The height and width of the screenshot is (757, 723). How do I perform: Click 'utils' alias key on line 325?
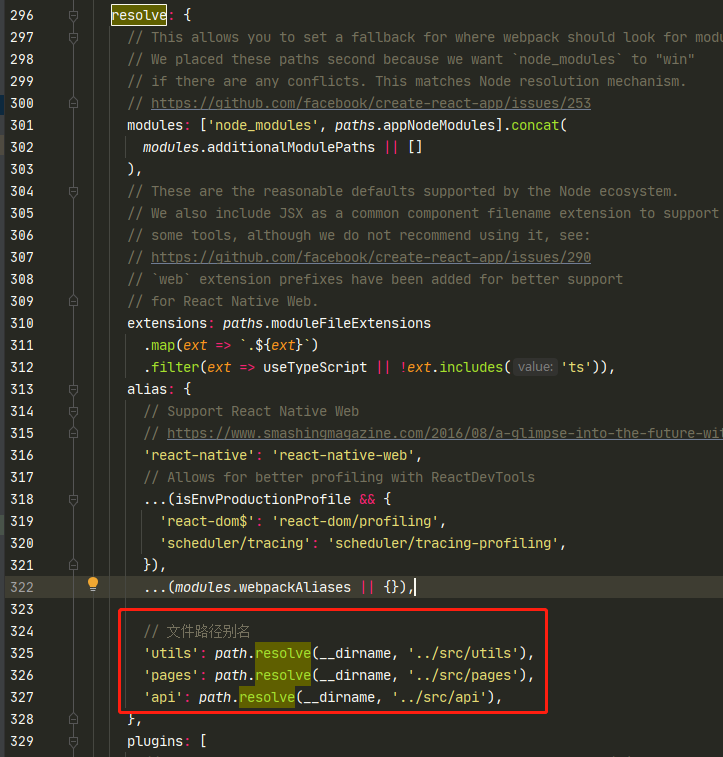(x=171, y=653)
